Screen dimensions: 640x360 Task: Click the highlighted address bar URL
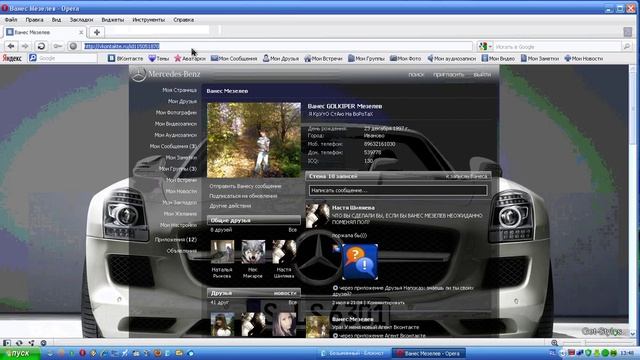click(122, 46)
